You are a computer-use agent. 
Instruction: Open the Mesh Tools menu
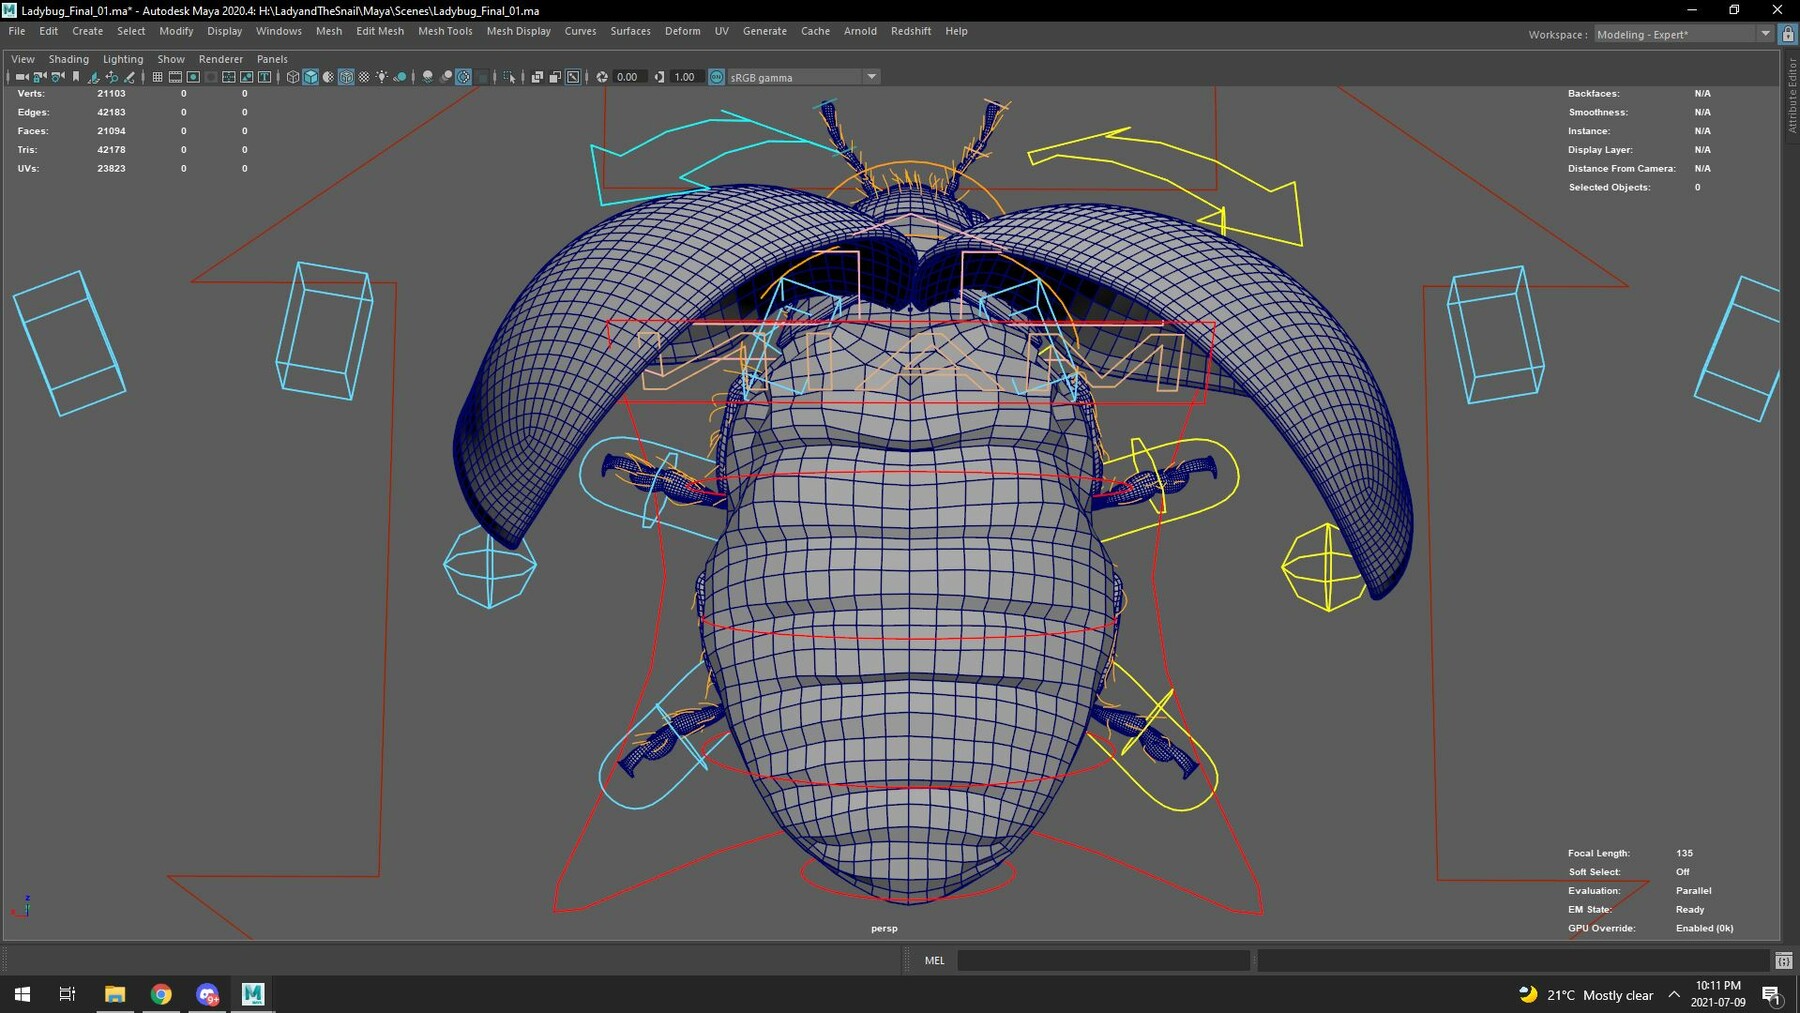445,31
